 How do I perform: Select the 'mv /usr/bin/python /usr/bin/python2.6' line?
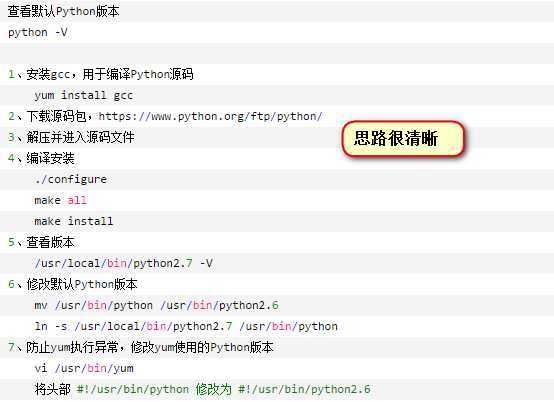point(157,306)
